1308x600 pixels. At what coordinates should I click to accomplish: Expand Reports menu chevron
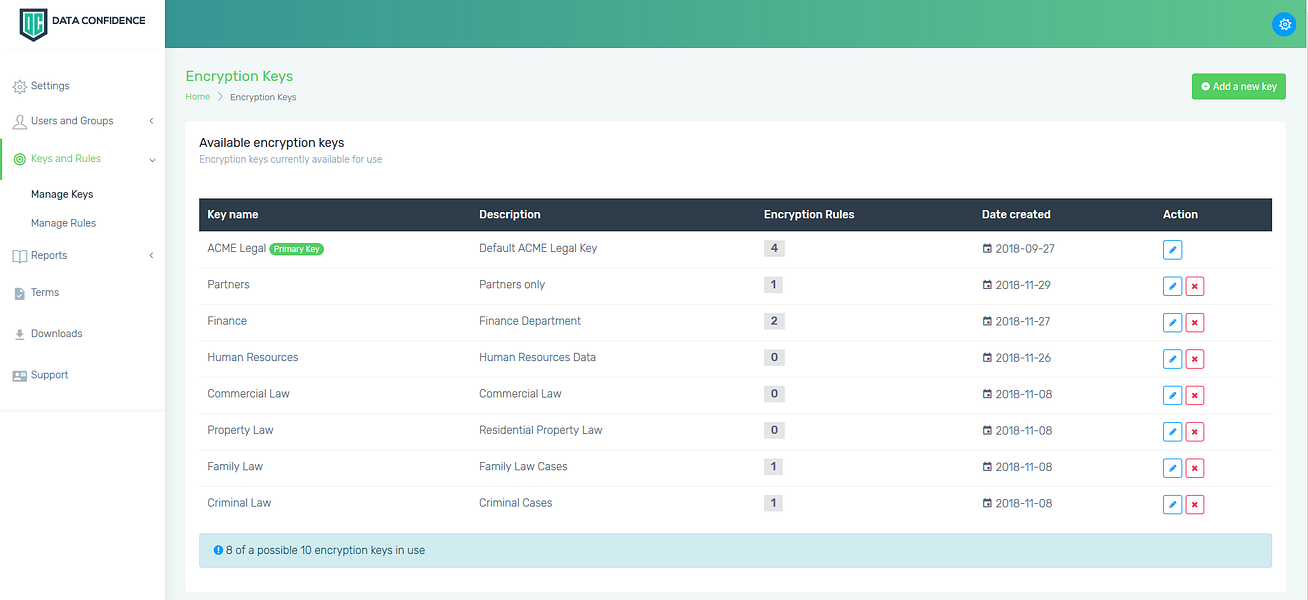tap(151, 256)
